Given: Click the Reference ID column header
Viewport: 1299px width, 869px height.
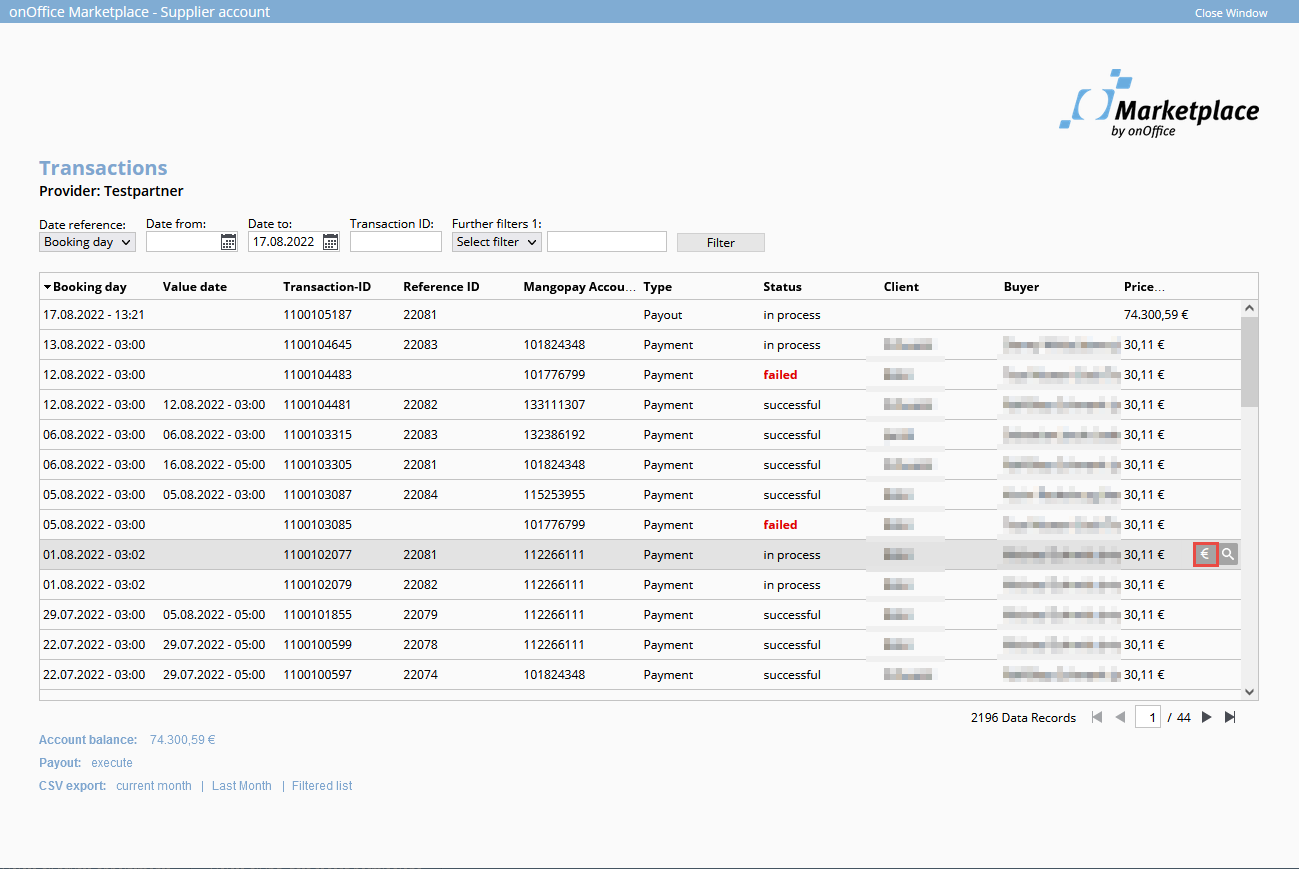Looking at the screenshot, I should [x=441, y=287].
